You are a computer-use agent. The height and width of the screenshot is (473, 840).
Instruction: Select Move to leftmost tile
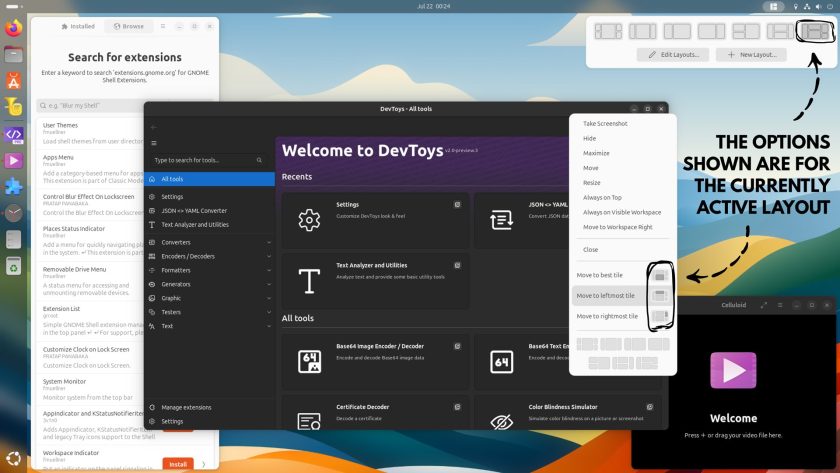(622, 295)
